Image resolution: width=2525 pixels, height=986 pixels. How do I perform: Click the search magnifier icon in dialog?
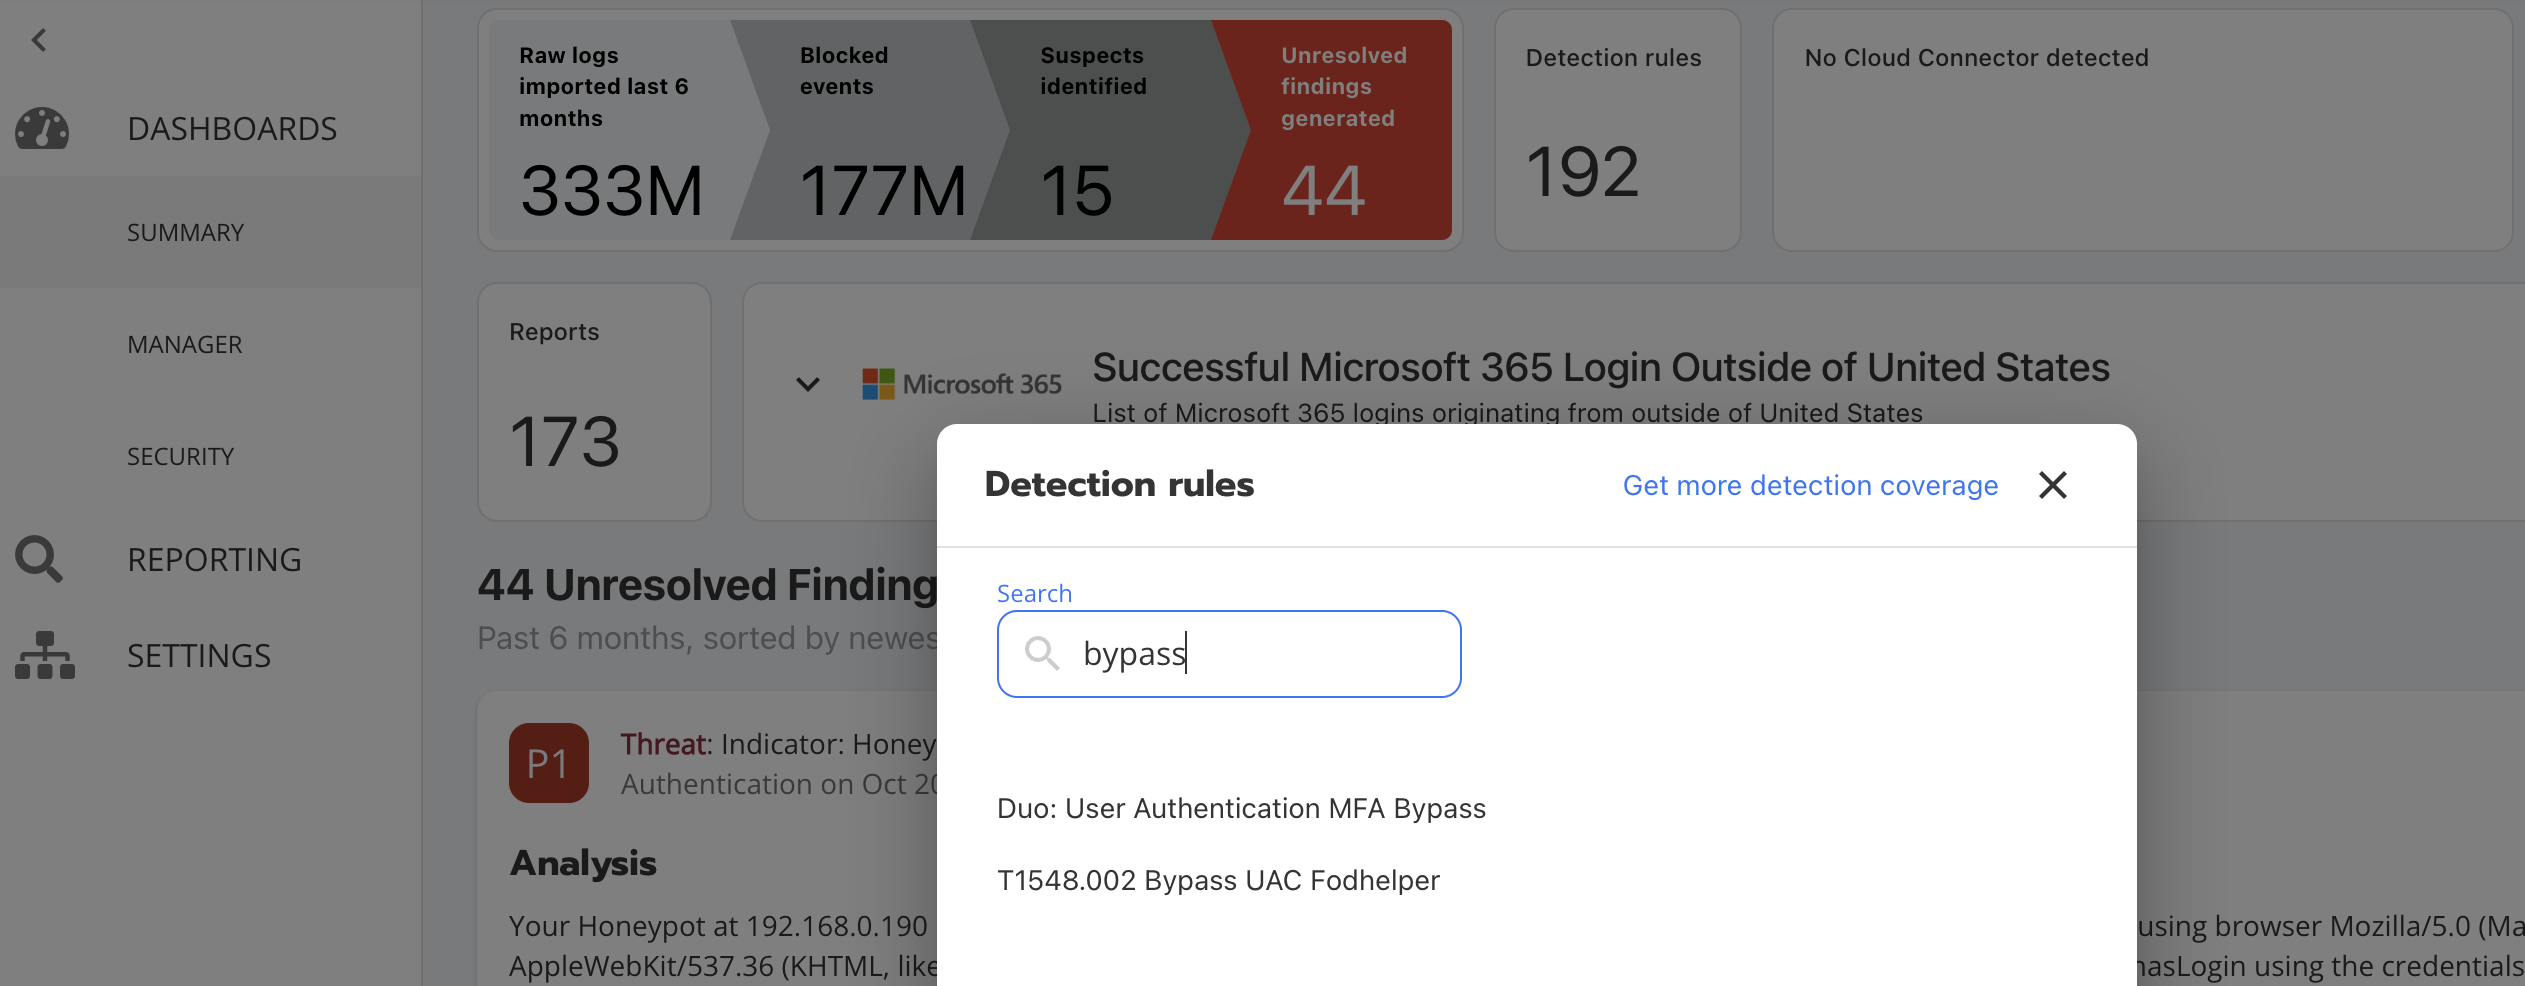click(x=1041, y=654)
